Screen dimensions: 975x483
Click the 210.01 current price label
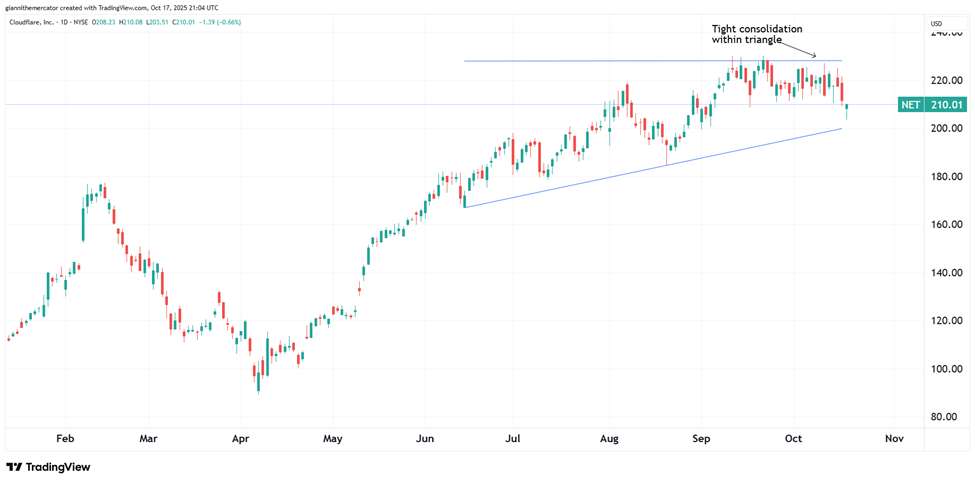point(944,104)
